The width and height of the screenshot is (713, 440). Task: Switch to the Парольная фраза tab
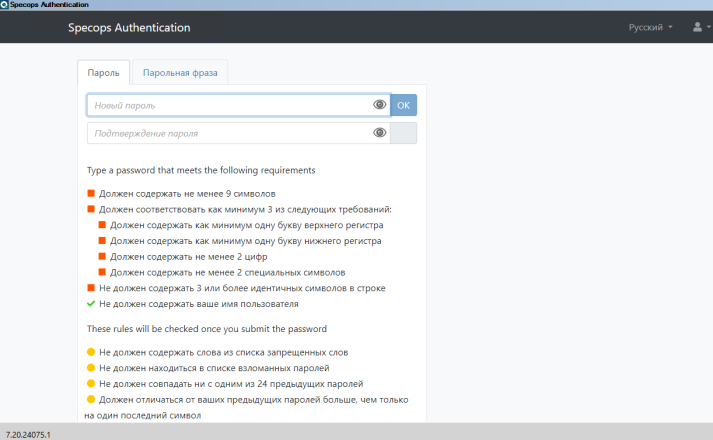(x=180, y=72)
